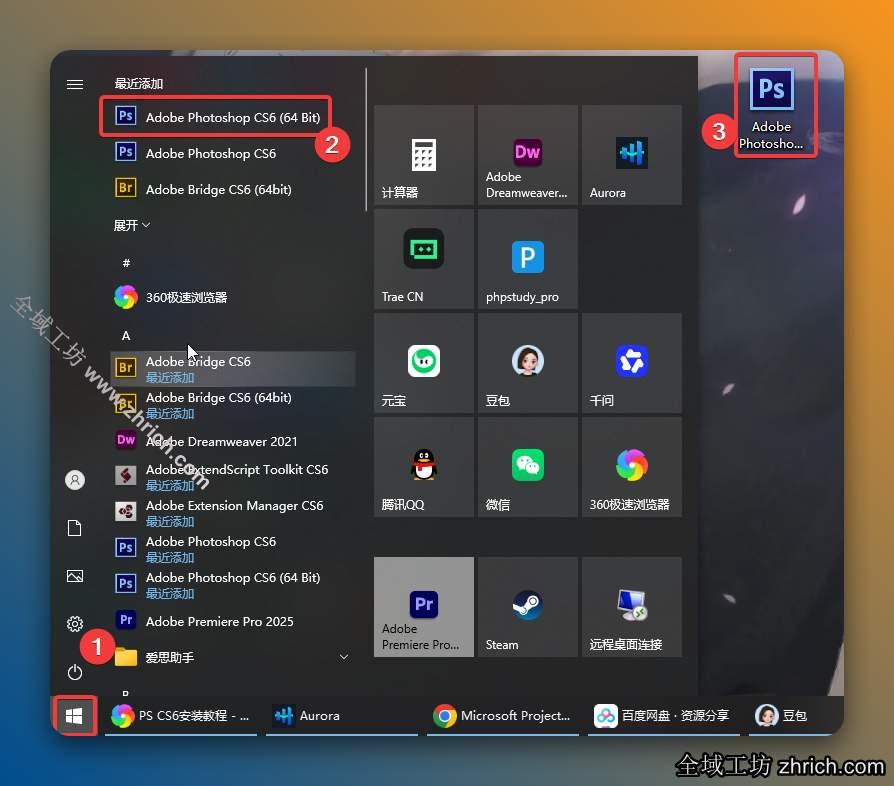Switch to Microsoft Project Chrome taskbar window
This screenshot has height=786, width=894.
pyautogui.click(x=503, y=715)
